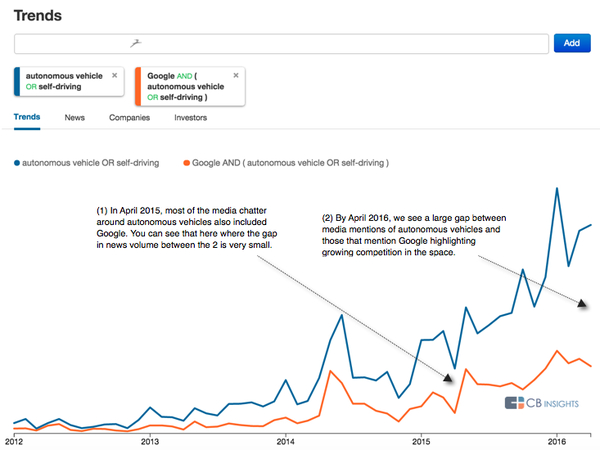Click the blue line's highest peak near 2016
The height and width of the screenshot is (450, 600).
click(556, 188)
